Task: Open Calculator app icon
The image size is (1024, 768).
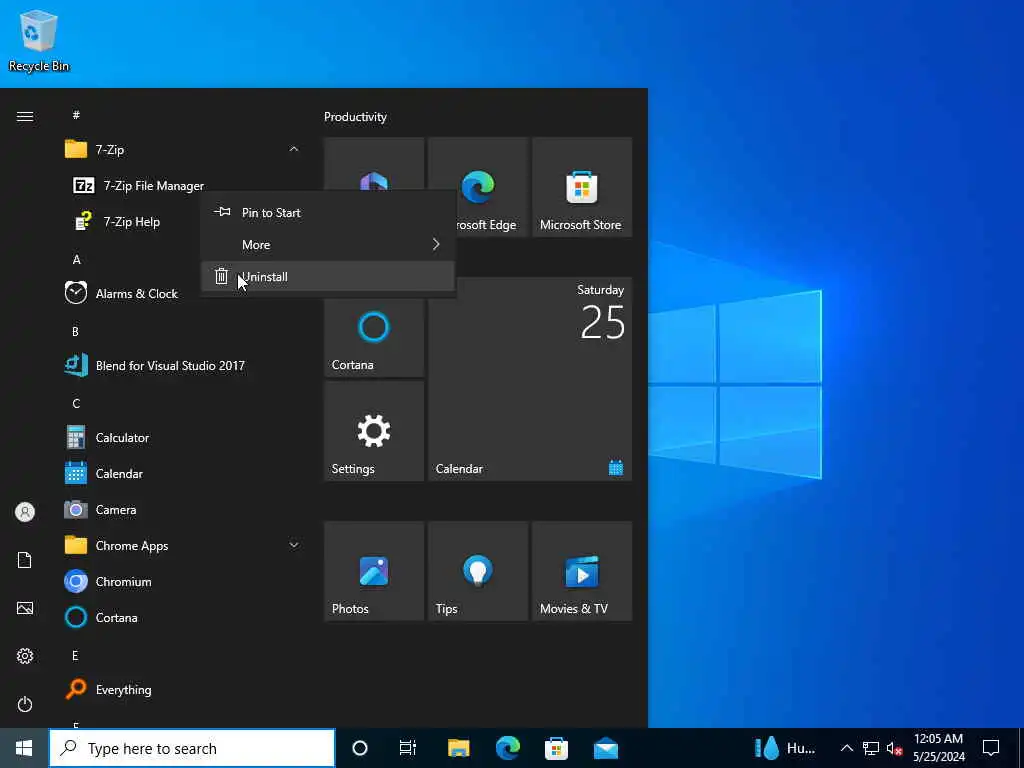Action: coord(76,438)
